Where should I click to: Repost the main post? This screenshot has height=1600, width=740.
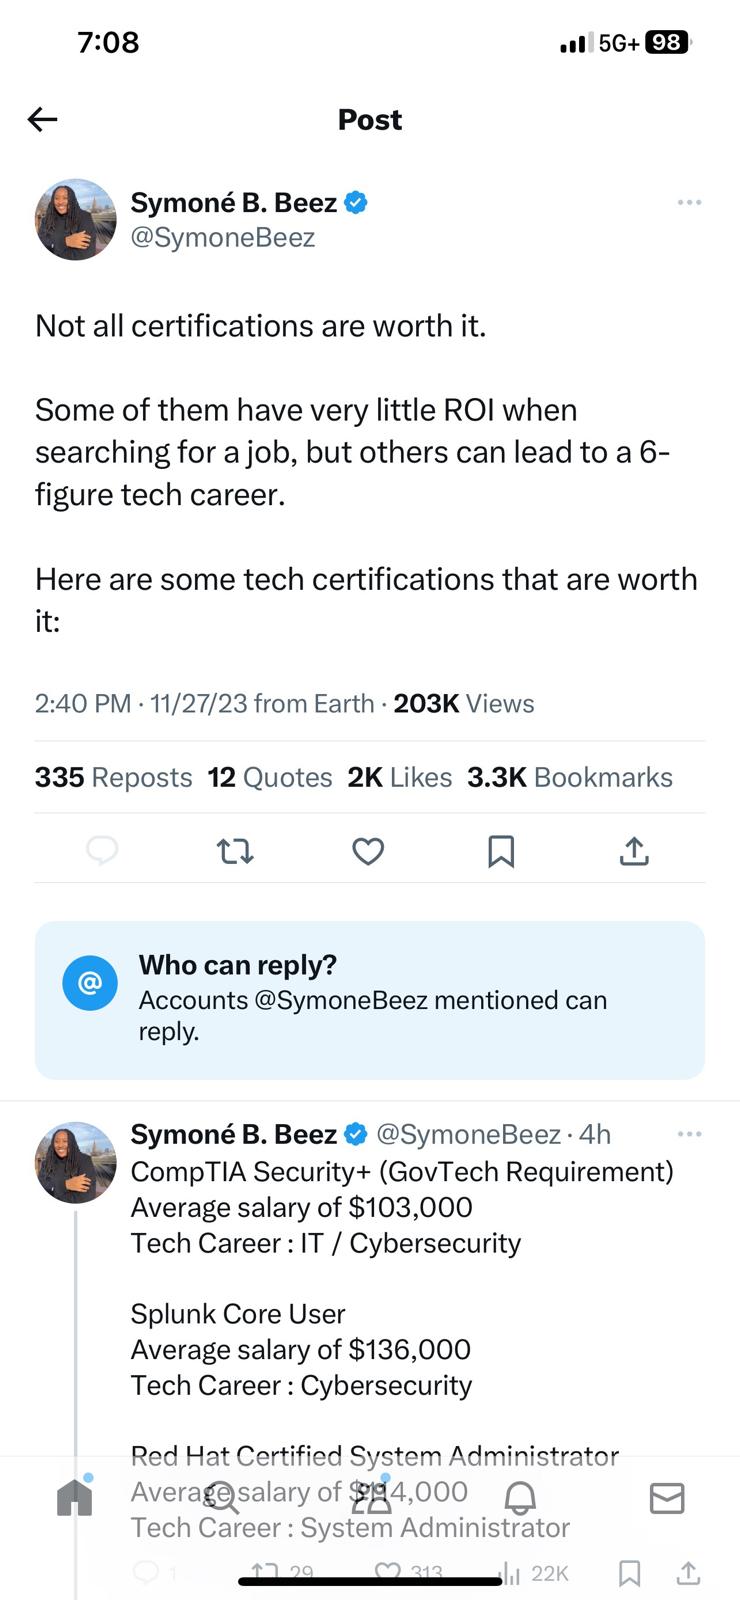click(235, 851)
